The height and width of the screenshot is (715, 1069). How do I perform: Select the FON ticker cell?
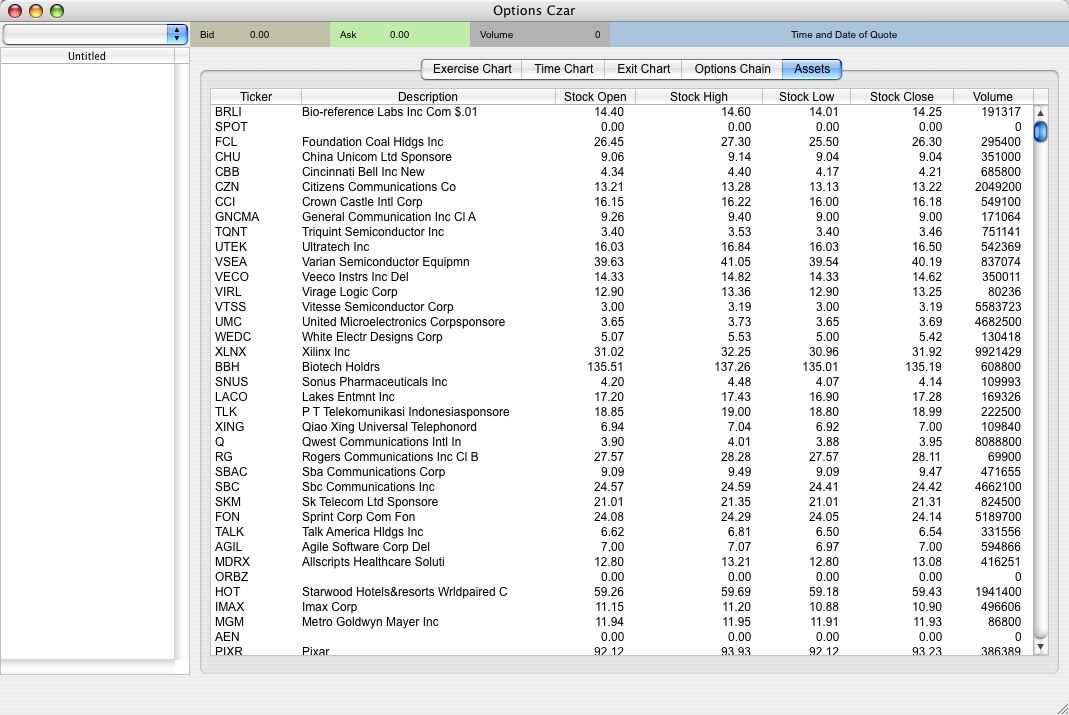227,517
